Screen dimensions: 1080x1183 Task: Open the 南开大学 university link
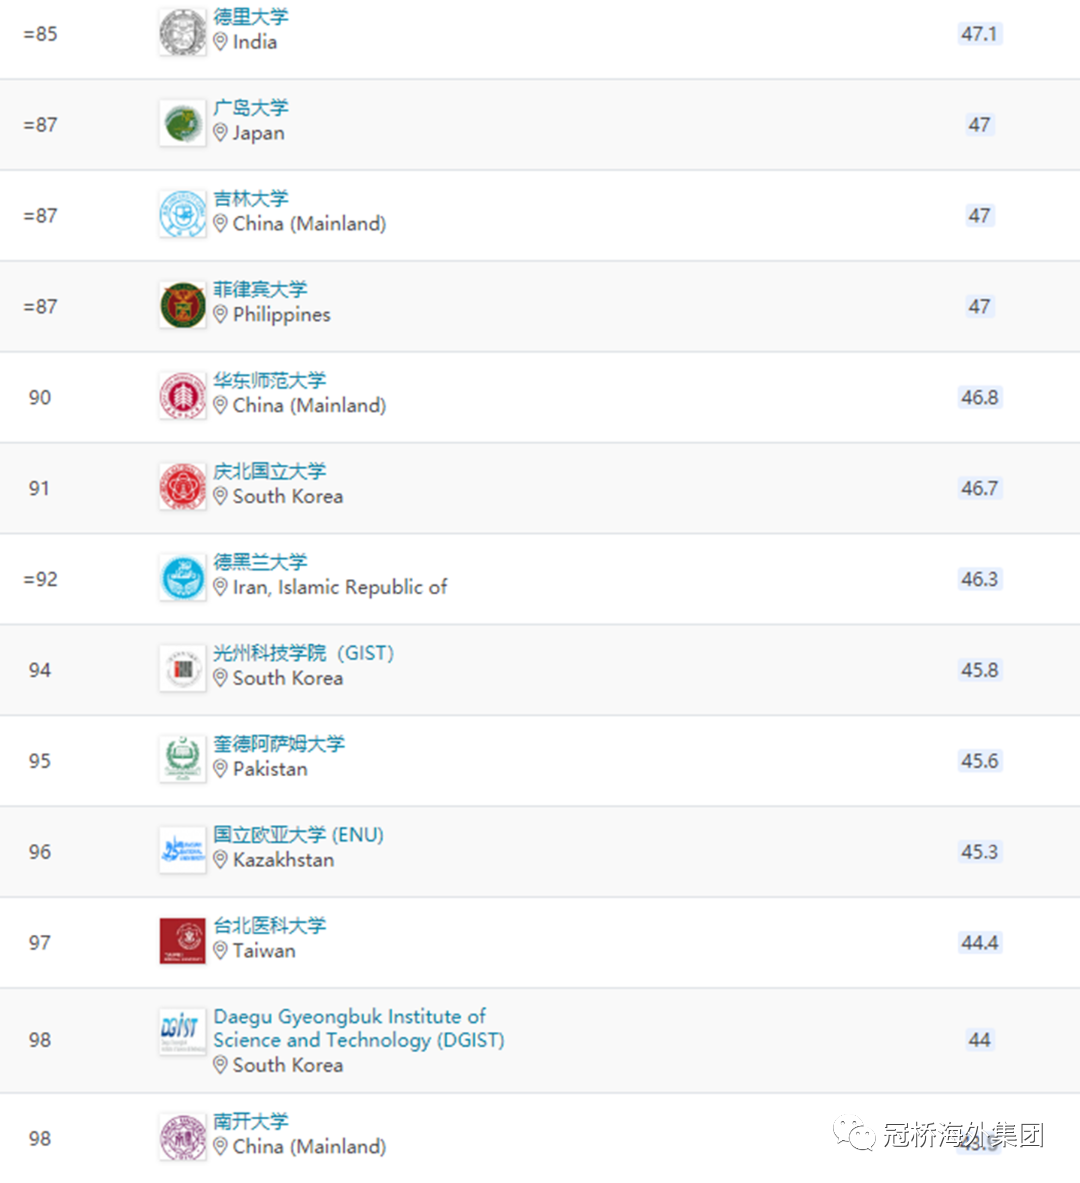pos(251,1121)
